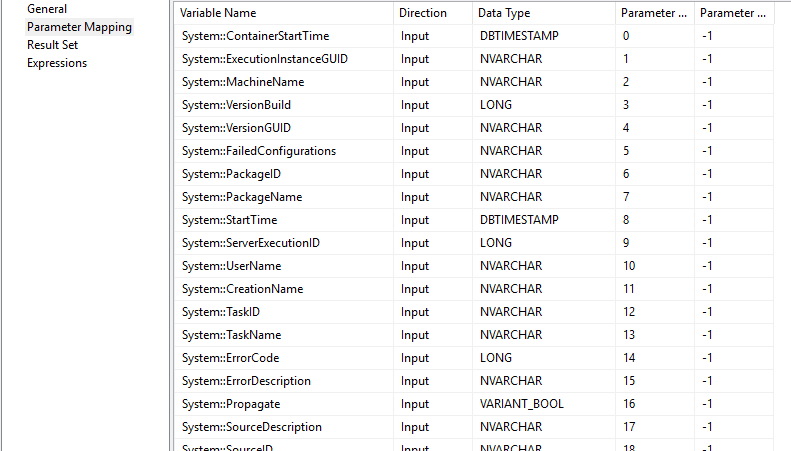The width and height of the screenshot is (791, 451).
Task: Sort by Variable Name column header
Action: coord(284,13)
